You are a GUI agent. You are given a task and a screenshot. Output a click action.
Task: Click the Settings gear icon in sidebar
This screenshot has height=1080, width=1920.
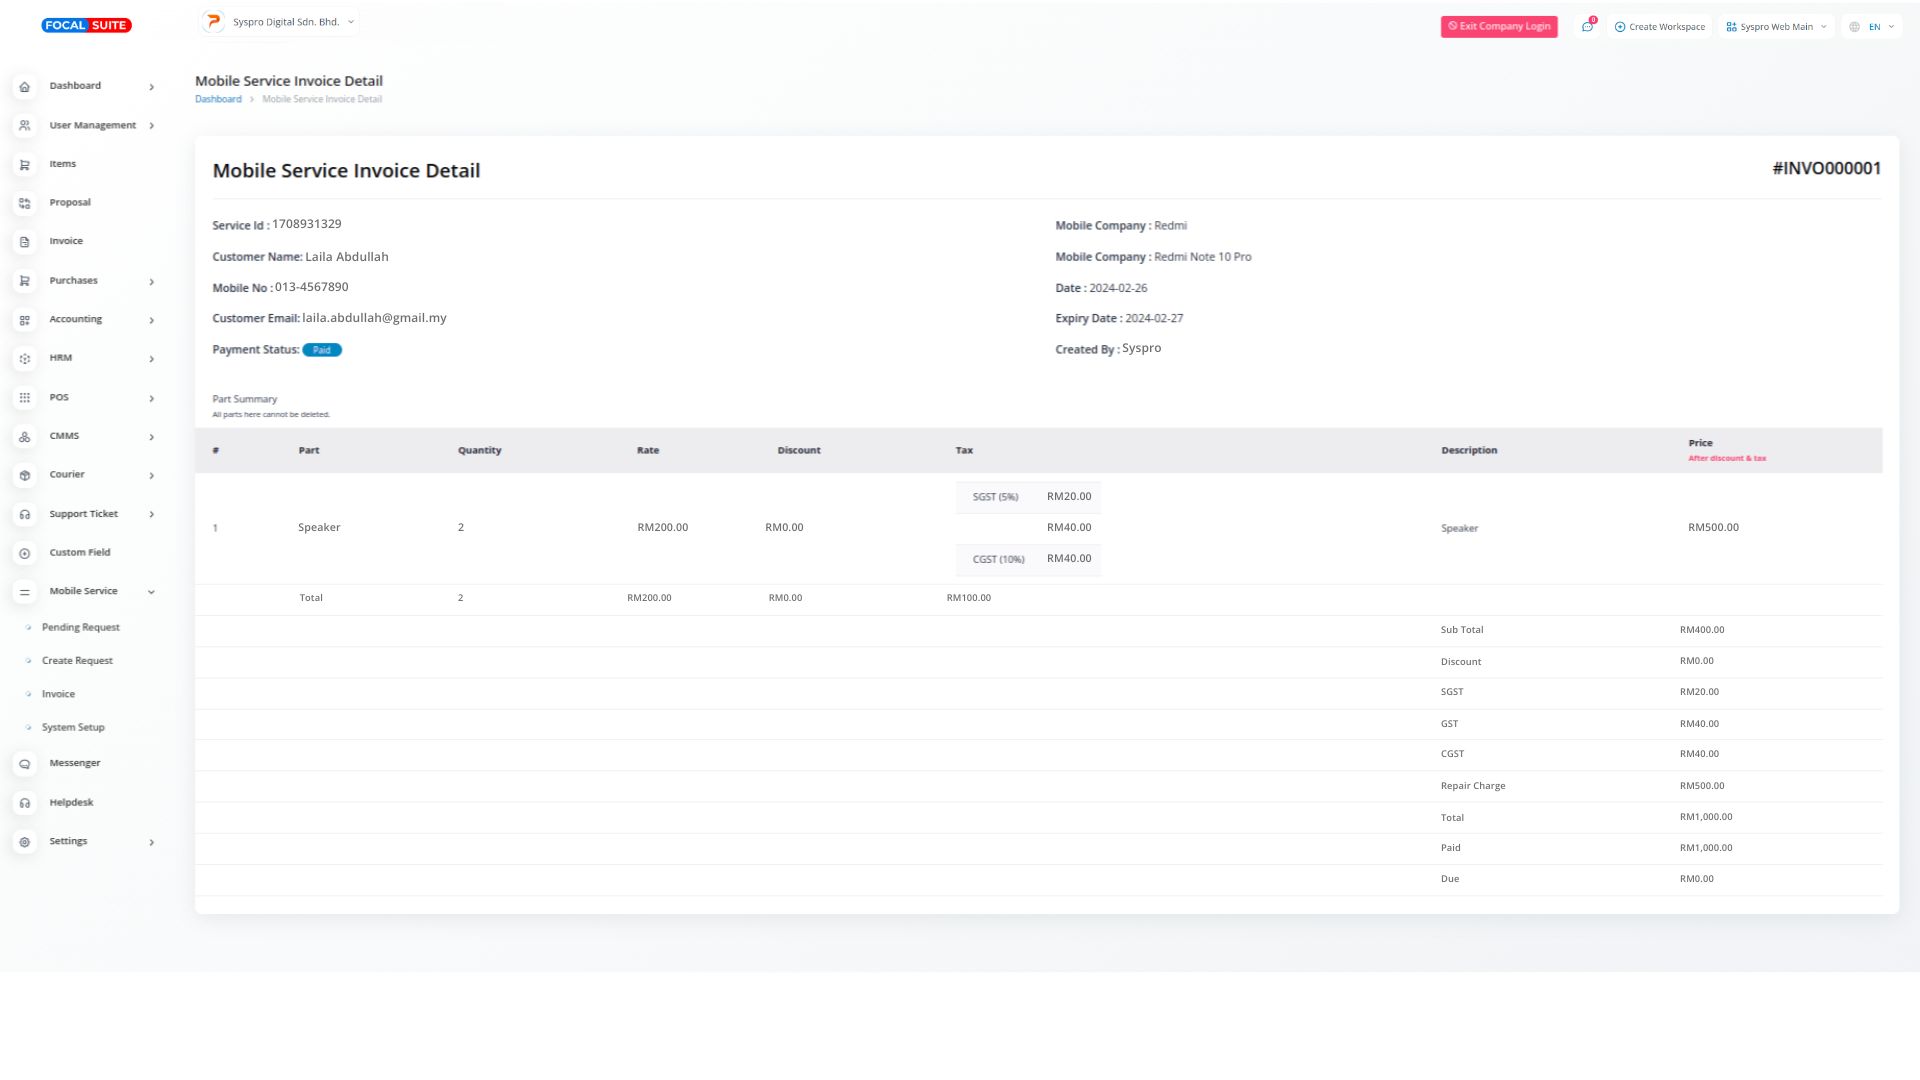(x=25, y=842)
